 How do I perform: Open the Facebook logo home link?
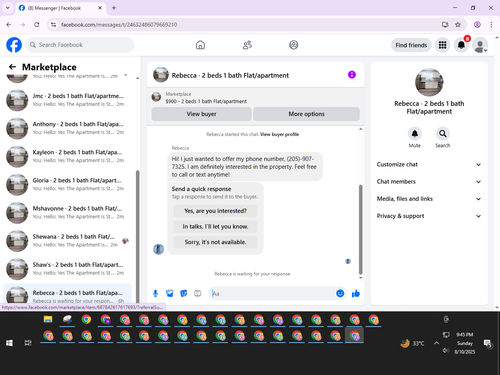coord(14,45)
